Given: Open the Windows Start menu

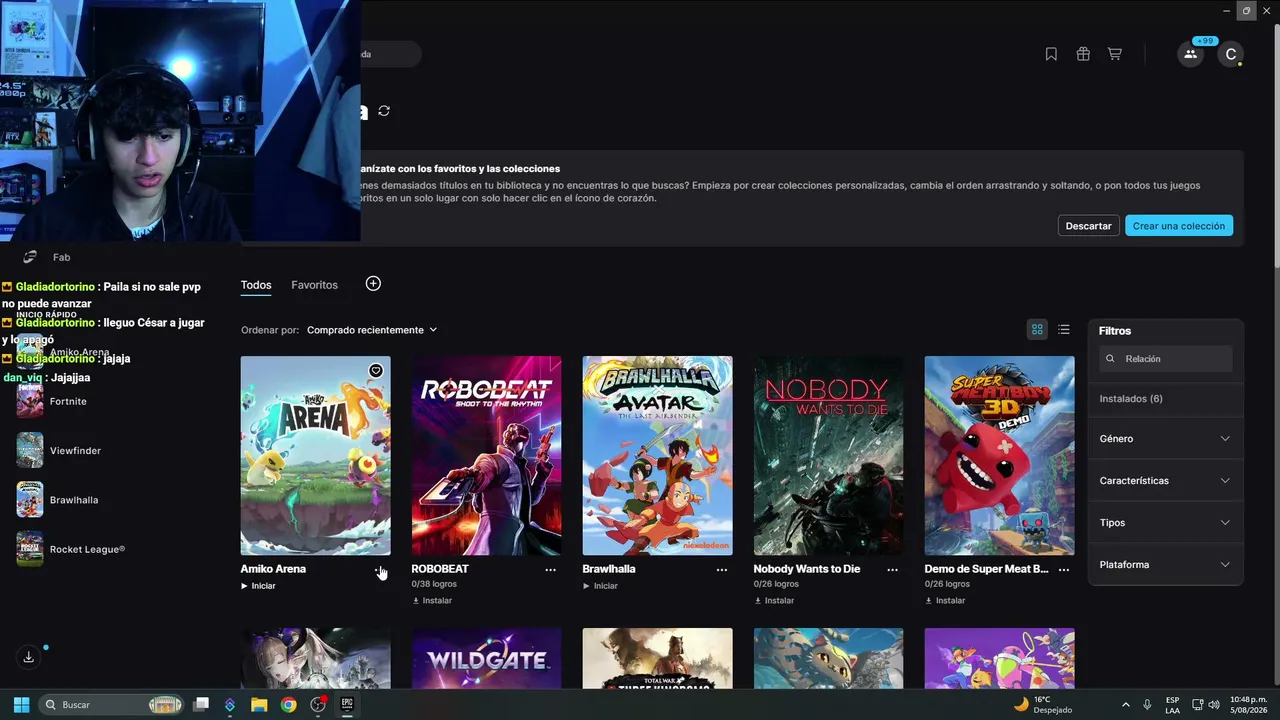Looking at the screenshot, I should (21, 705).
